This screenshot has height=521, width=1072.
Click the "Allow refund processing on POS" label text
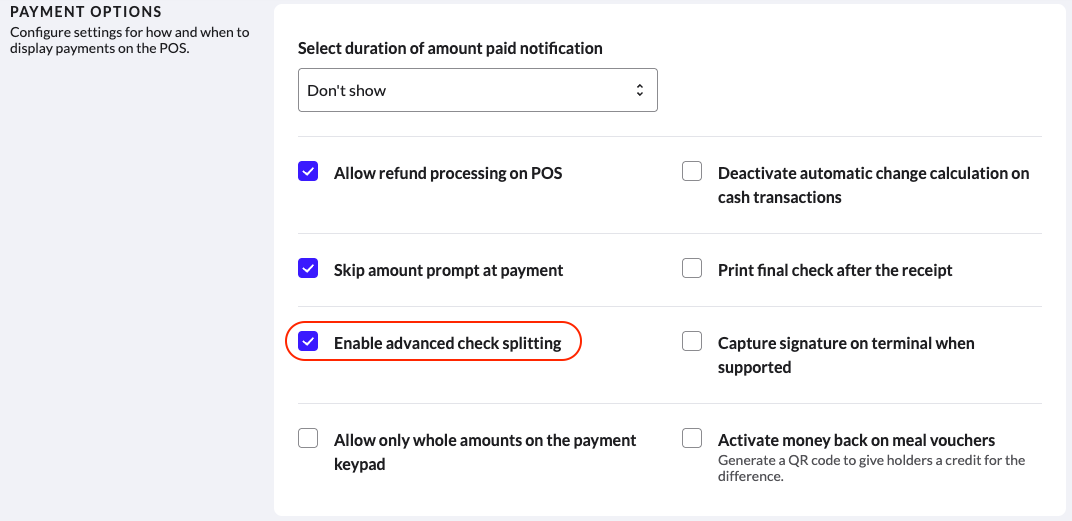pos(448,173)
